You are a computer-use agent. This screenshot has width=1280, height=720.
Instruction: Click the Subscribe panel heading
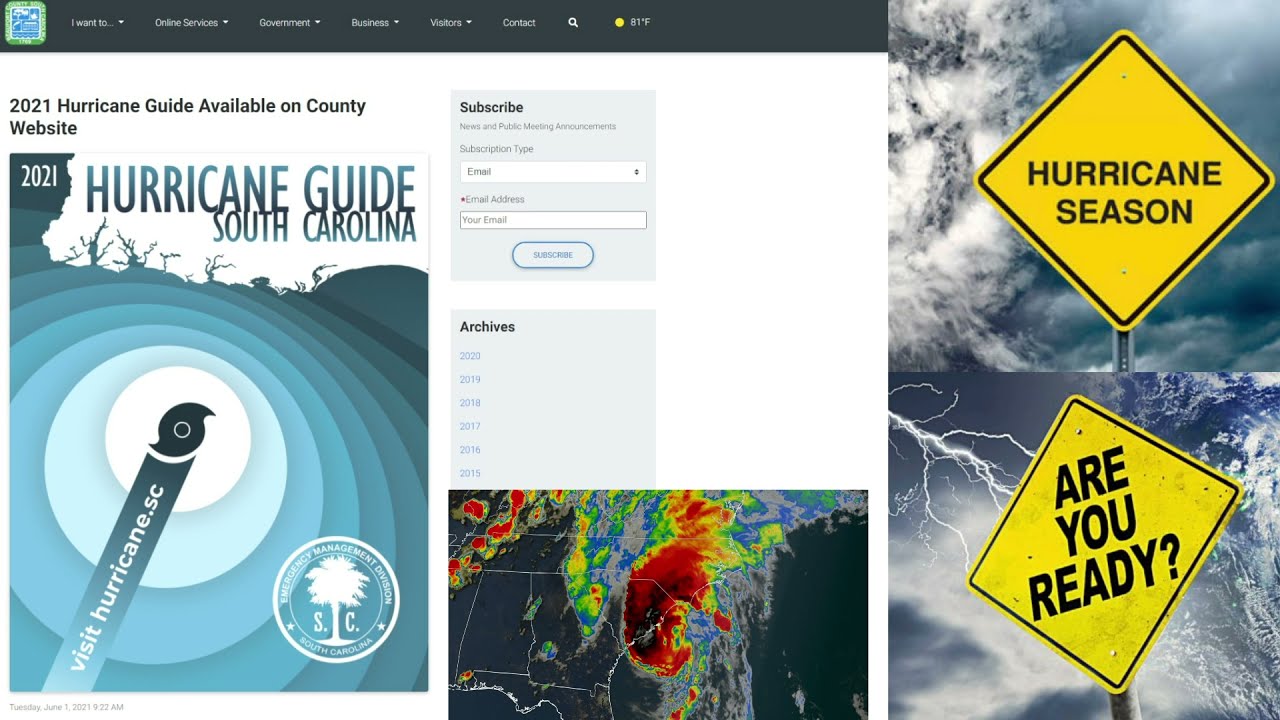(491, 107)
